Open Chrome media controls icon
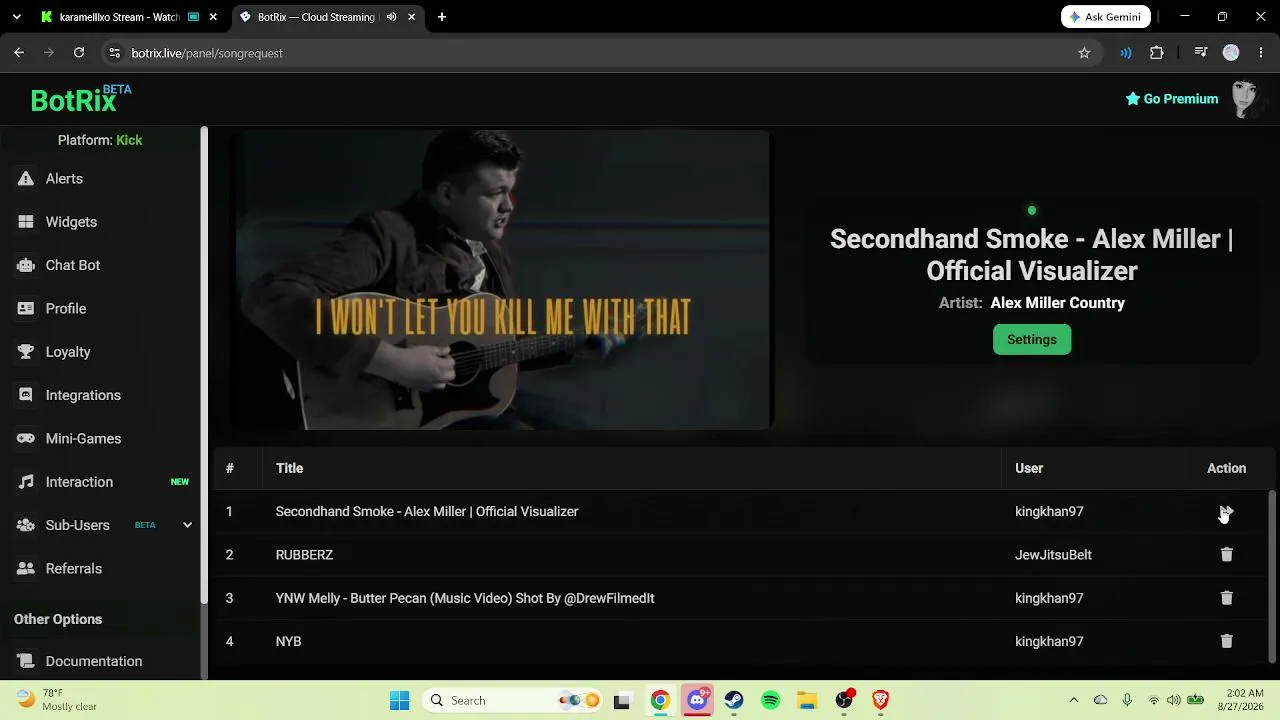The image size is (1280, 720). [x=1201, y=53]
